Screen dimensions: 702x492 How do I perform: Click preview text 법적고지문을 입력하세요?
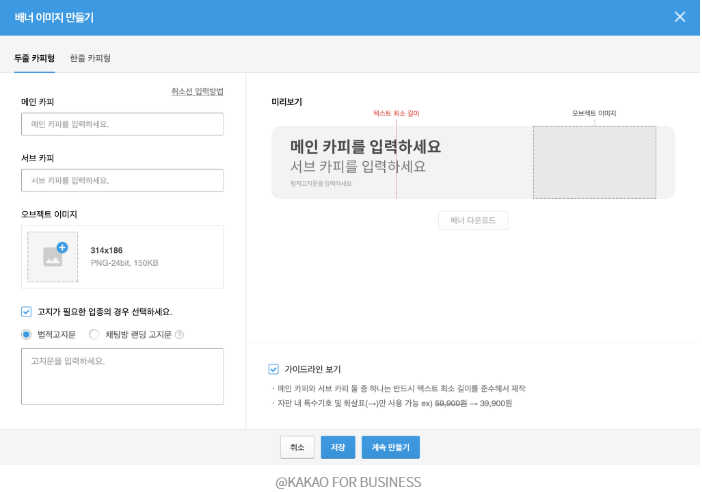pos(321,184)
